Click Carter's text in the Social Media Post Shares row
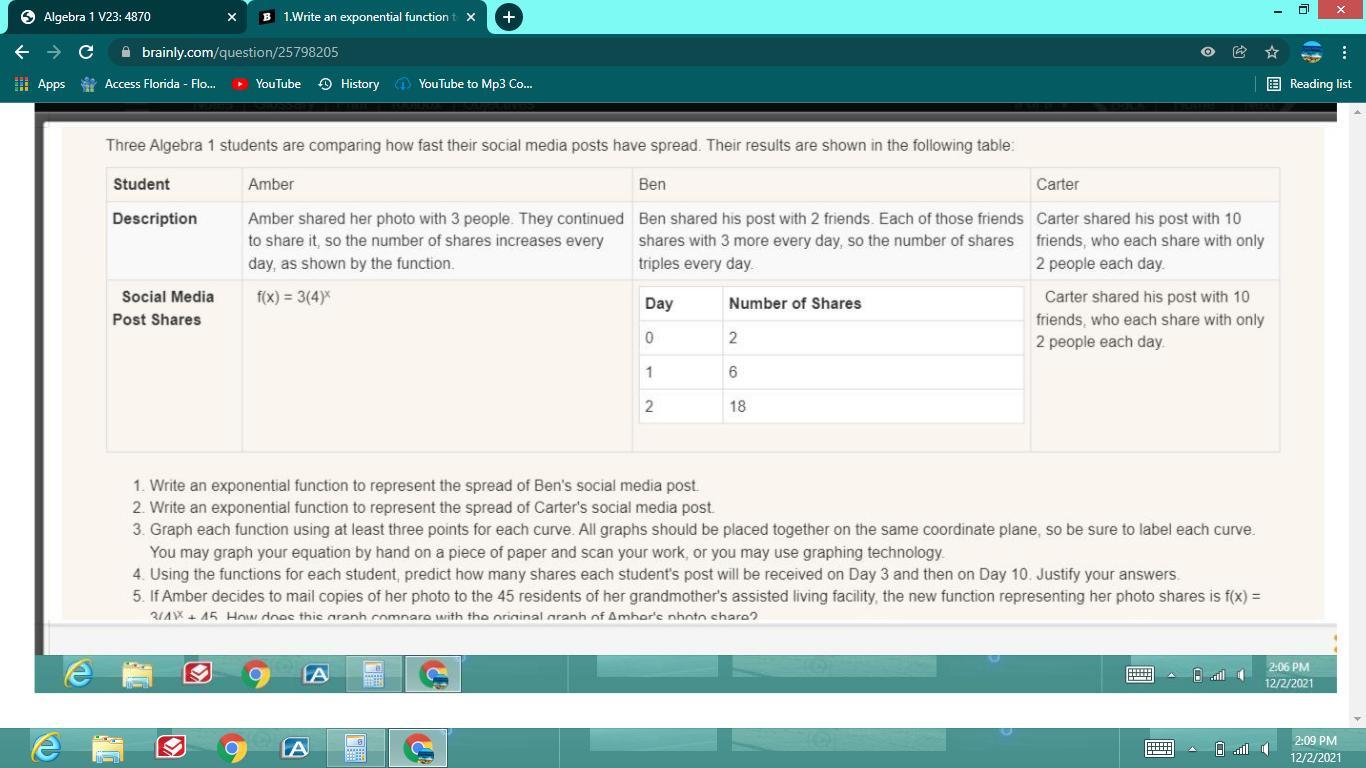 1150,319
